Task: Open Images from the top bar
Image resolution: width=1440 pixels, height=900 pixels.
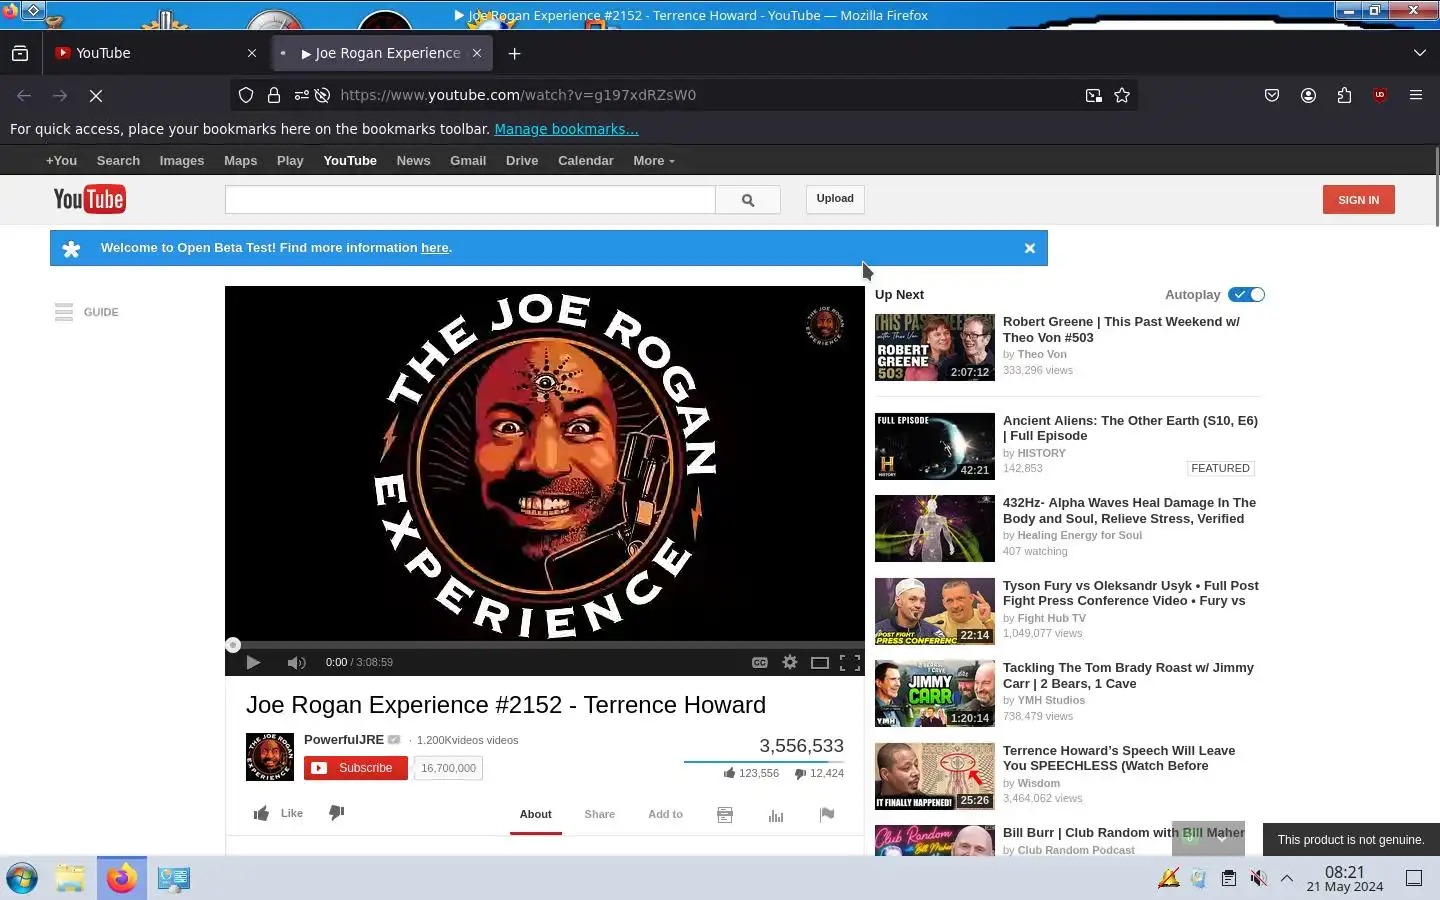Action: [182, 160]
